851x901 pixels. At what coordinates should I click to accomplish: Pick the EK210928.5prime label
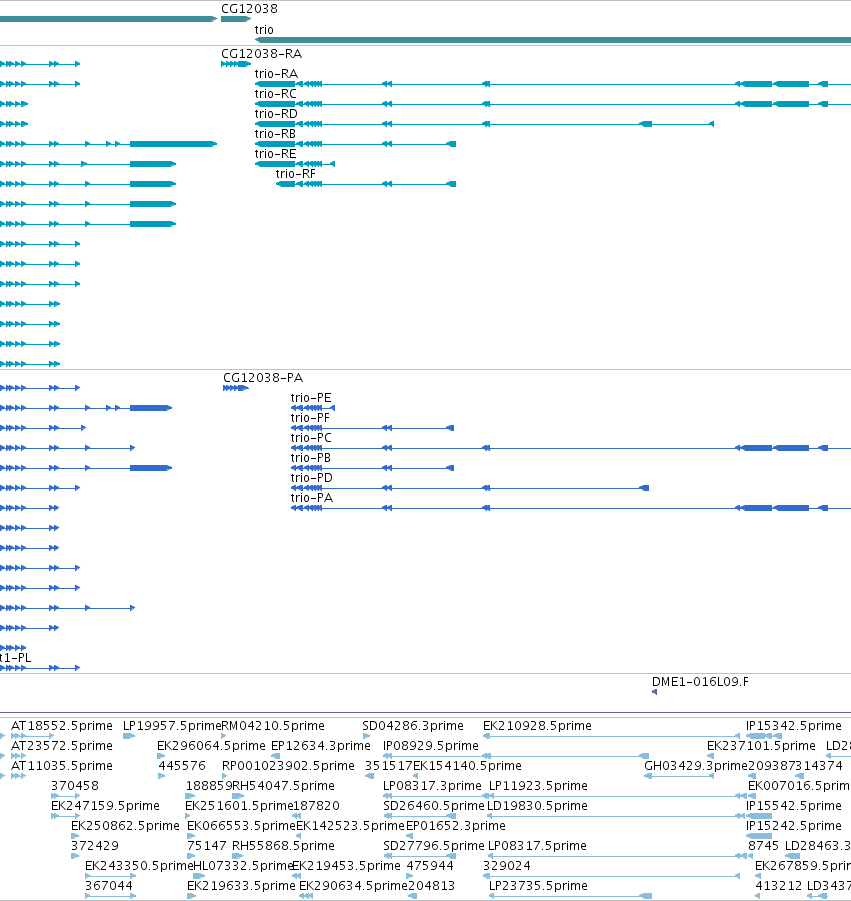click(537, 726)
